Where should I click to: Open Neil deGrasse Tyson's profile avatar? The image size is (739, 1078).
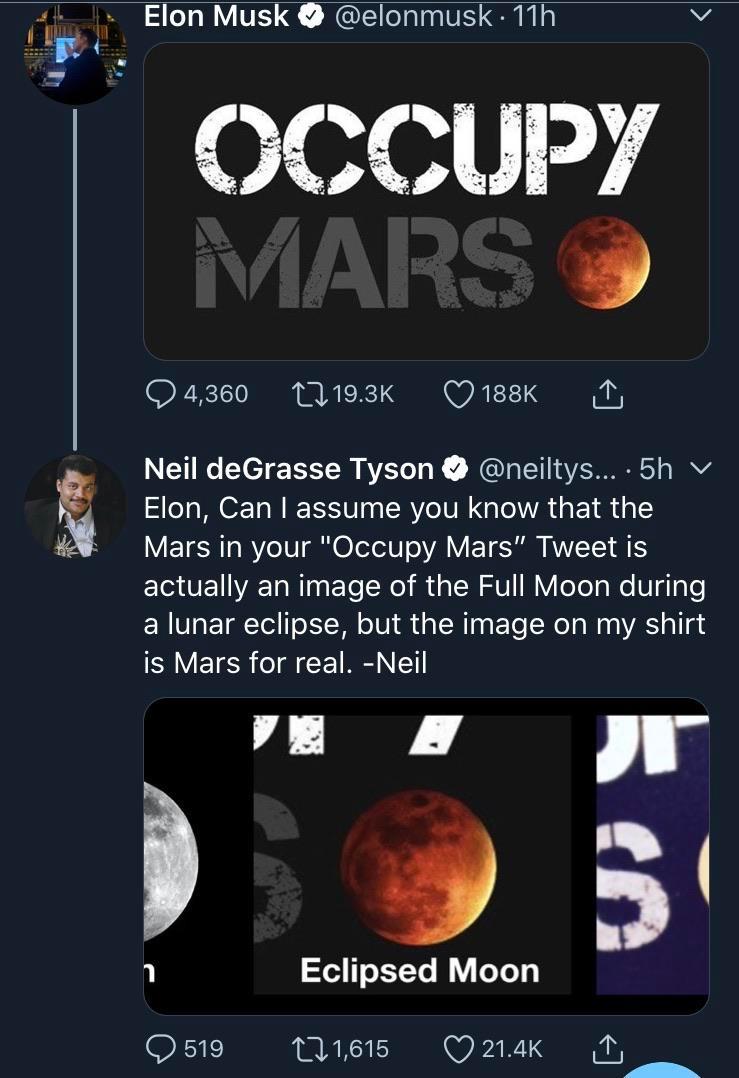[75, 507]
